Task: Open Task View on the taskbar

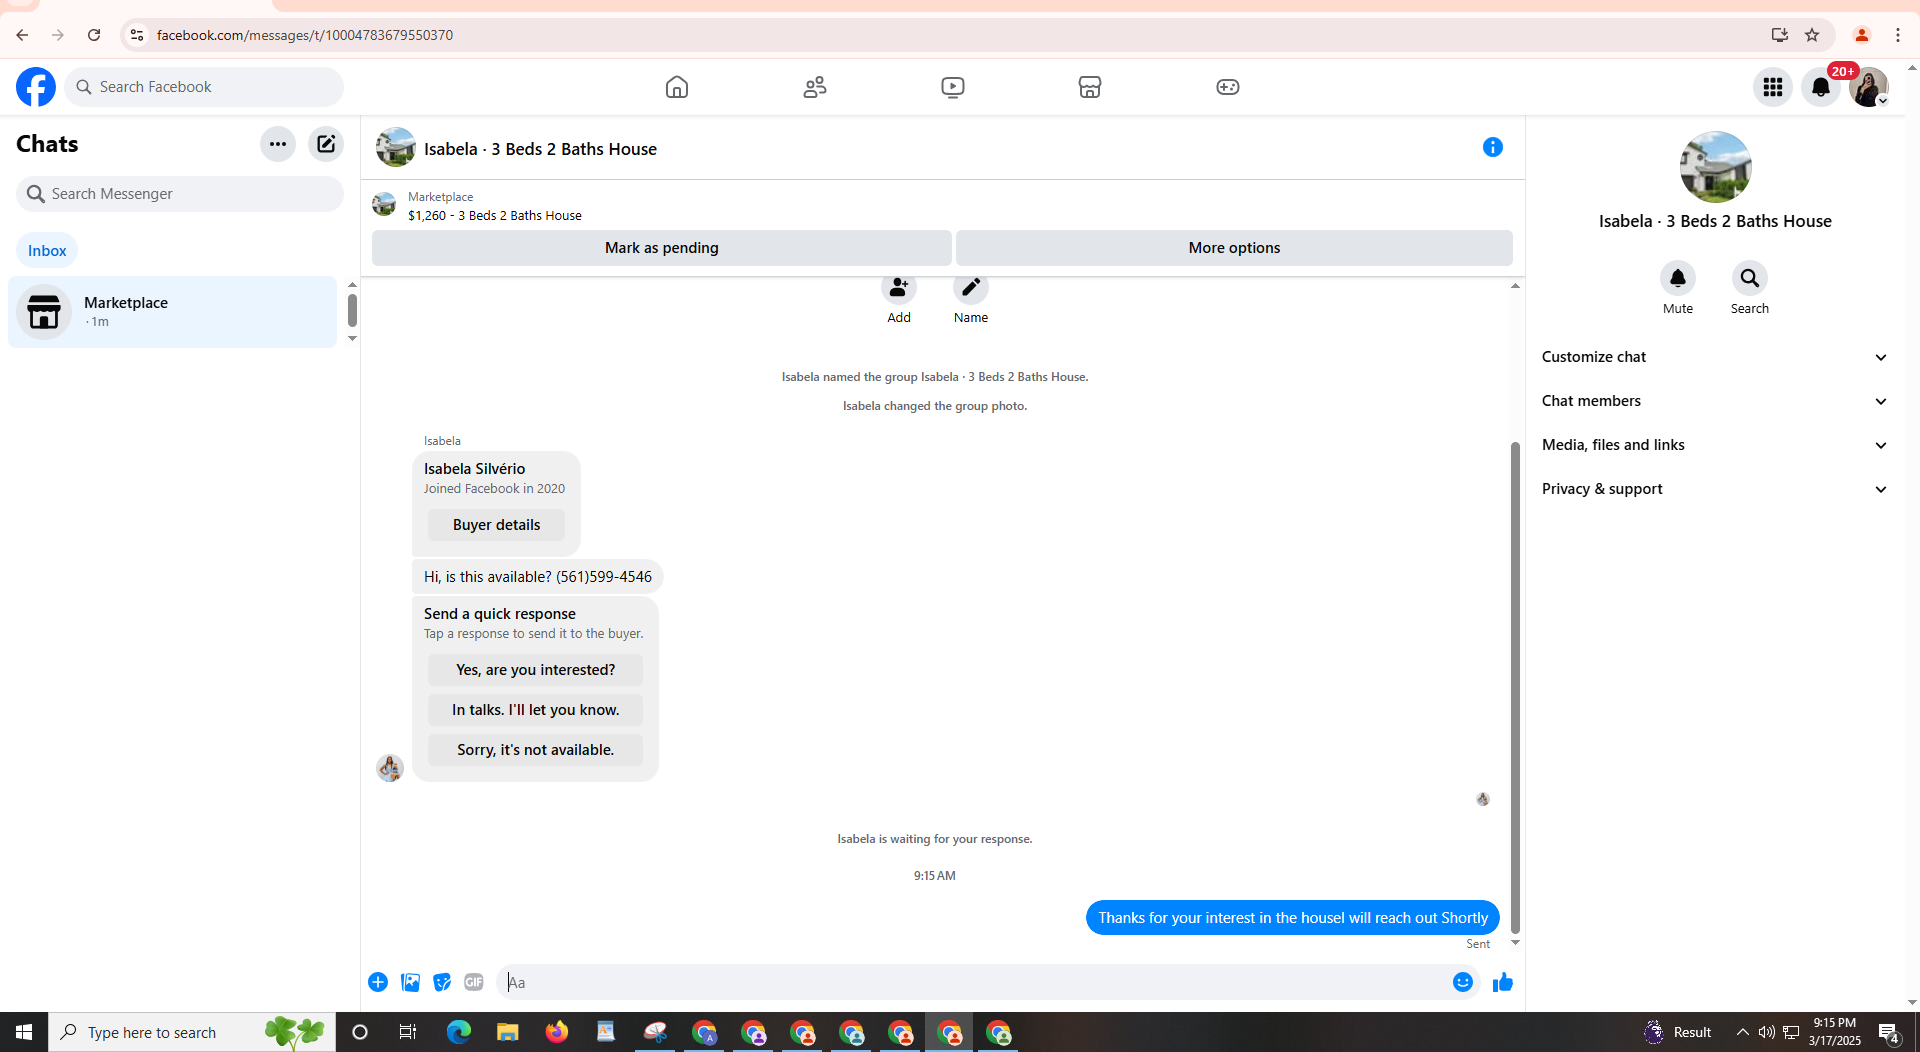Action: pyautogui.click(x=408, y=1032)
